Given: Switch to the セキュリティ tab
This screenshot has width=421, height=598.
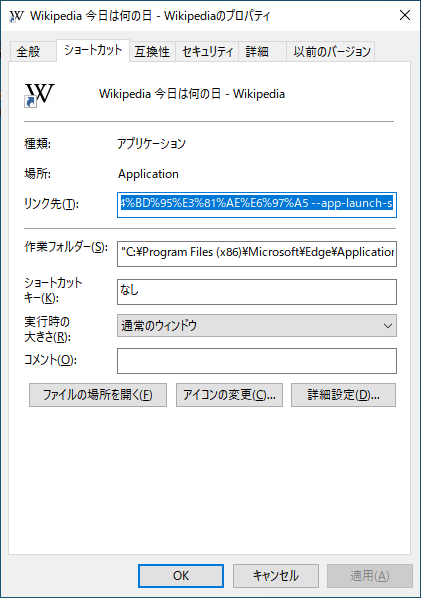Looking at the screenshot, I should [207, 51].
